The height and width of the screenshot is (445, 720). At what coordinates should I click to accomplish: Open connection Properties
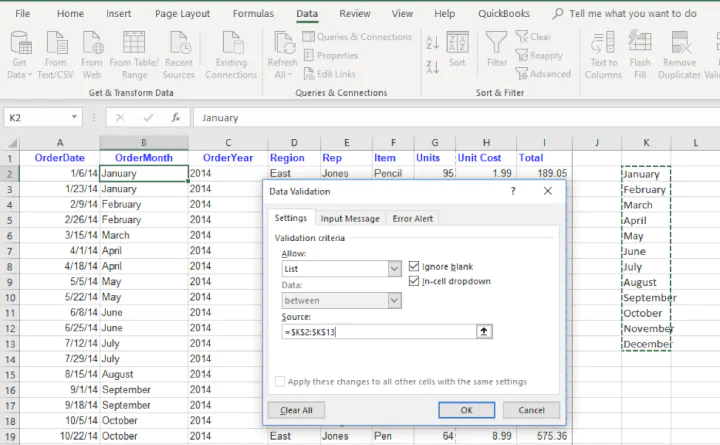coord(331,56)
